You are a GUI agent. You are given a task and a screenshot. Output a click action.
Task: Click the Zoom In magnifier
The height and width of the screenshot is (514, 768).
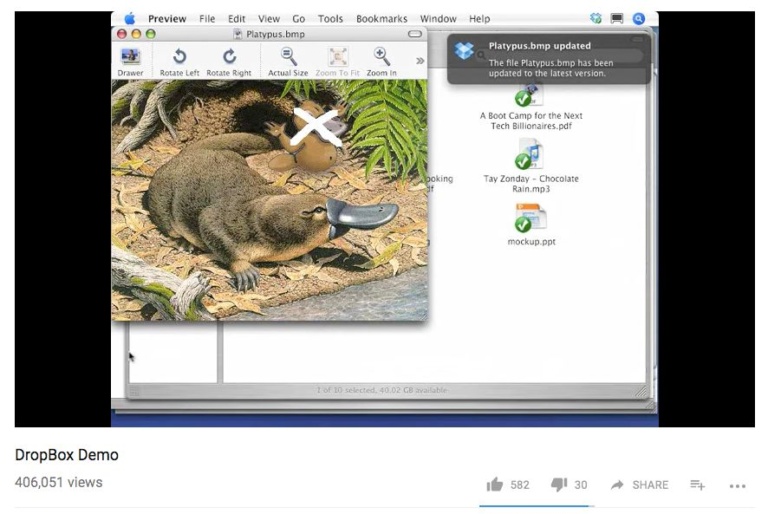(381, 57)
